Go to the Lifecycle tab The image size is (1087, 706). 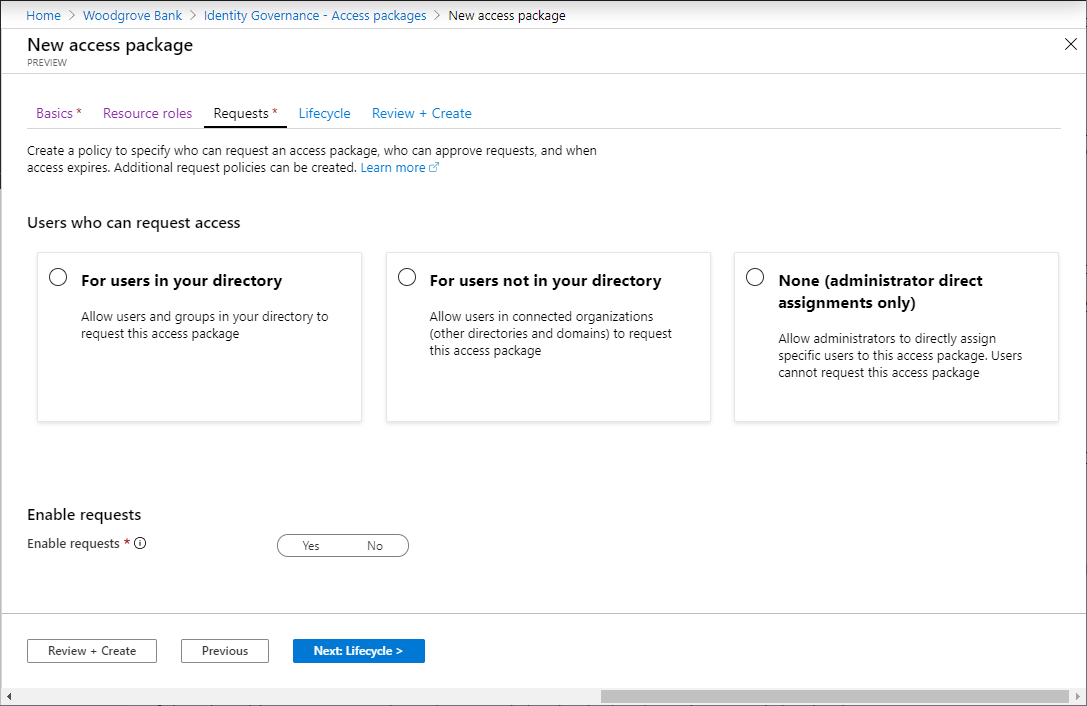pos(324,113)
